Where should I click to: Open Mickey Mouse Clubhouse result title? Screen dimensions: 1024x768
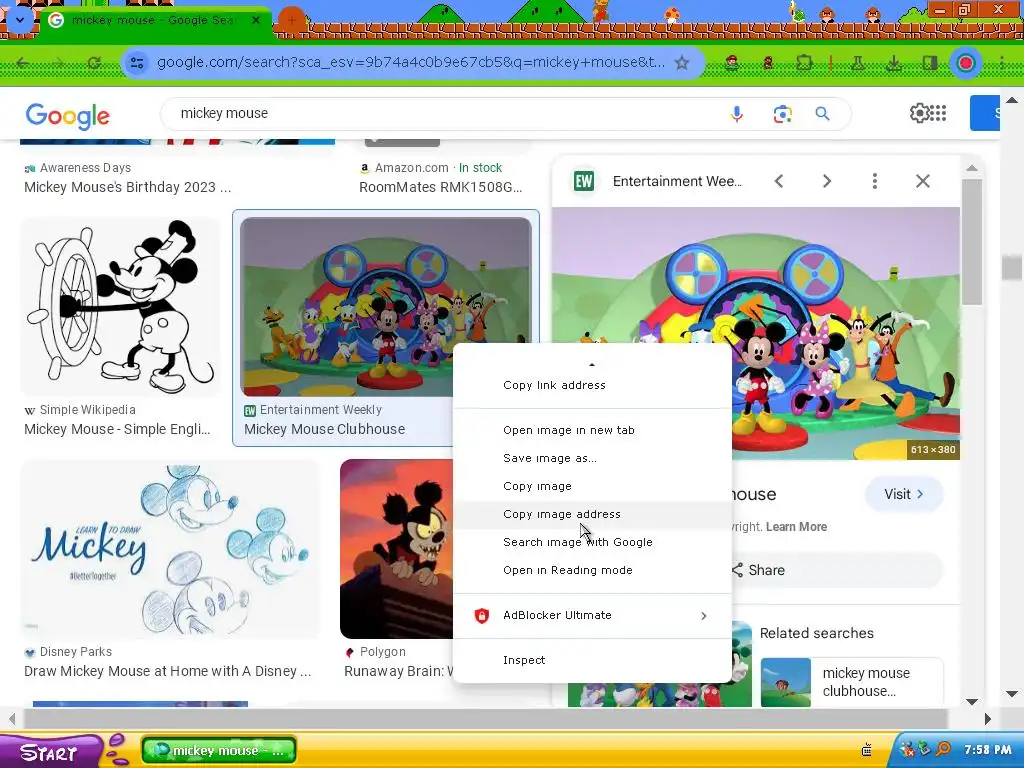(x=325, y=429)
